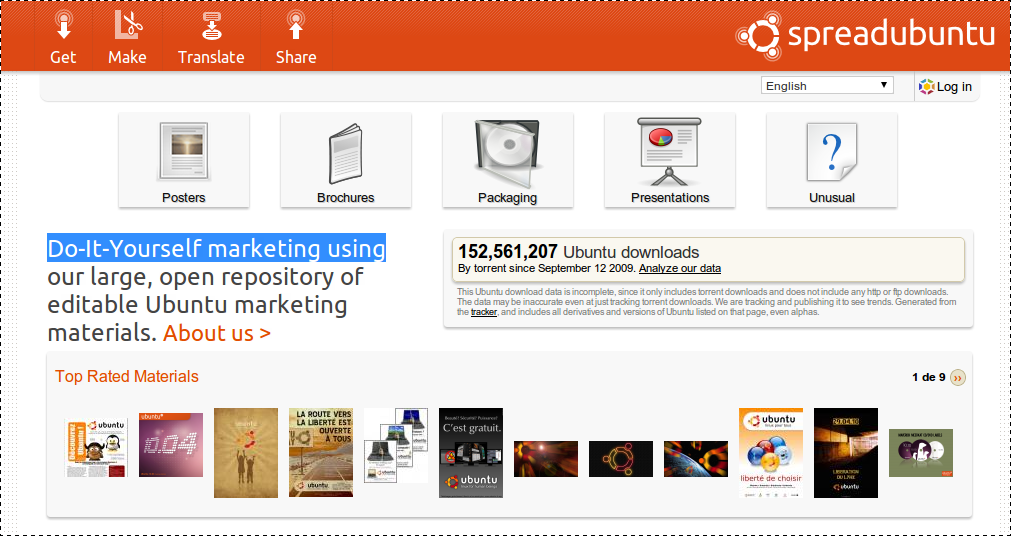The width and height of the screenshot is (1011, 536).
Task: Click the Unusual question mark icon
Action: pyautogui.click(x=832, y=152)
